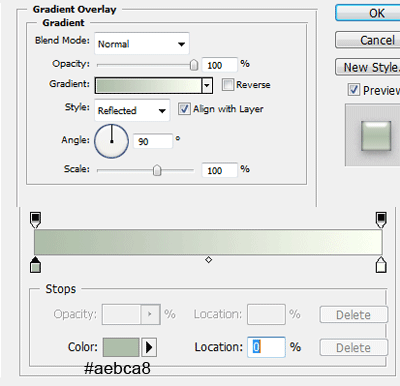This screenshot has height=386, width=400.
Task: Click the OK button
Action: coord(368,13)
